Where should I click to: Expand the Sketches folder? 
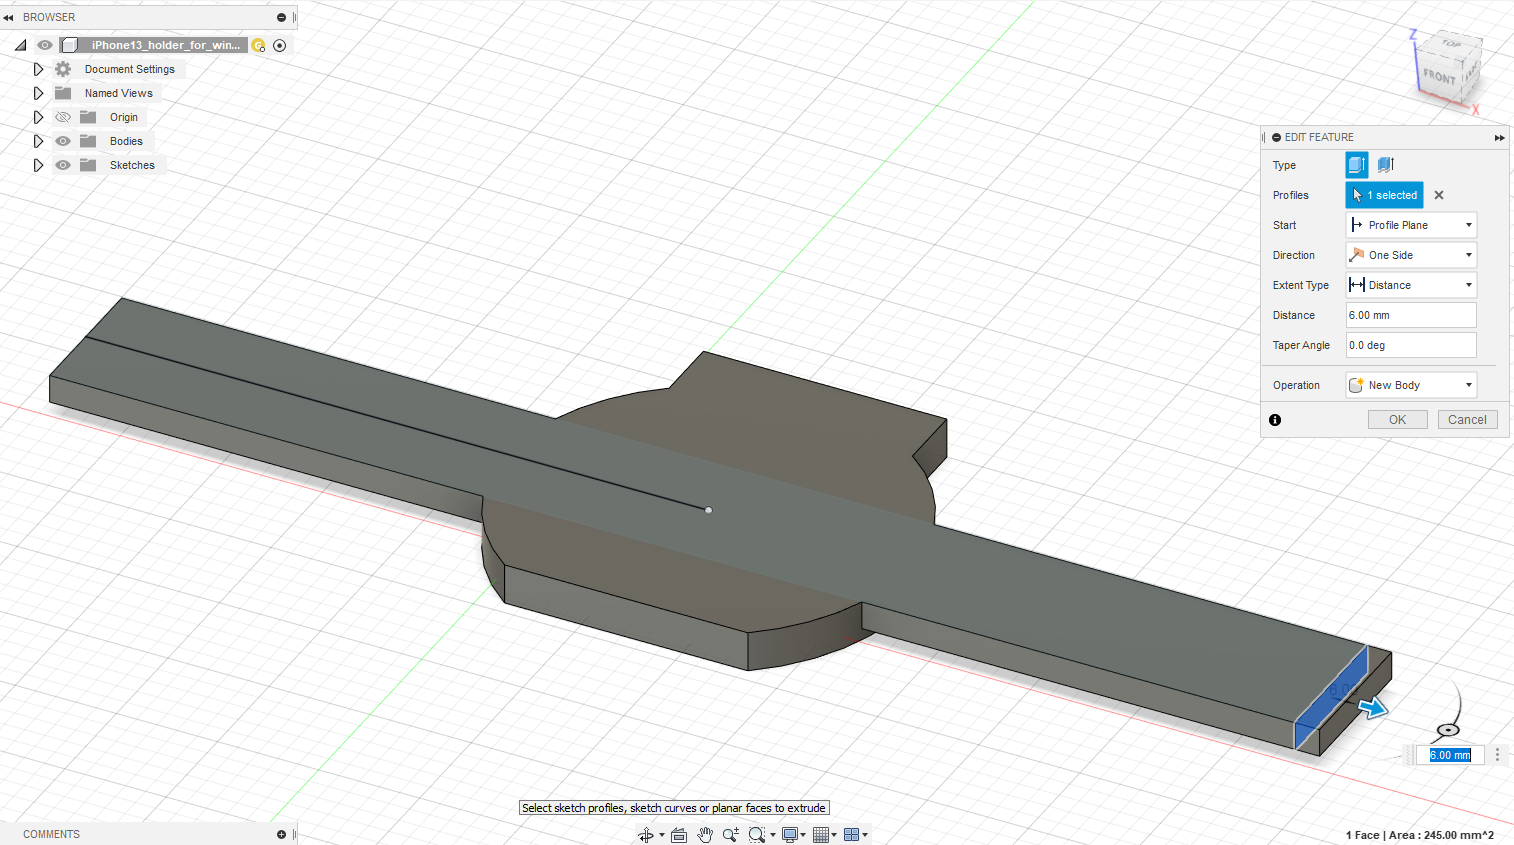38,165
